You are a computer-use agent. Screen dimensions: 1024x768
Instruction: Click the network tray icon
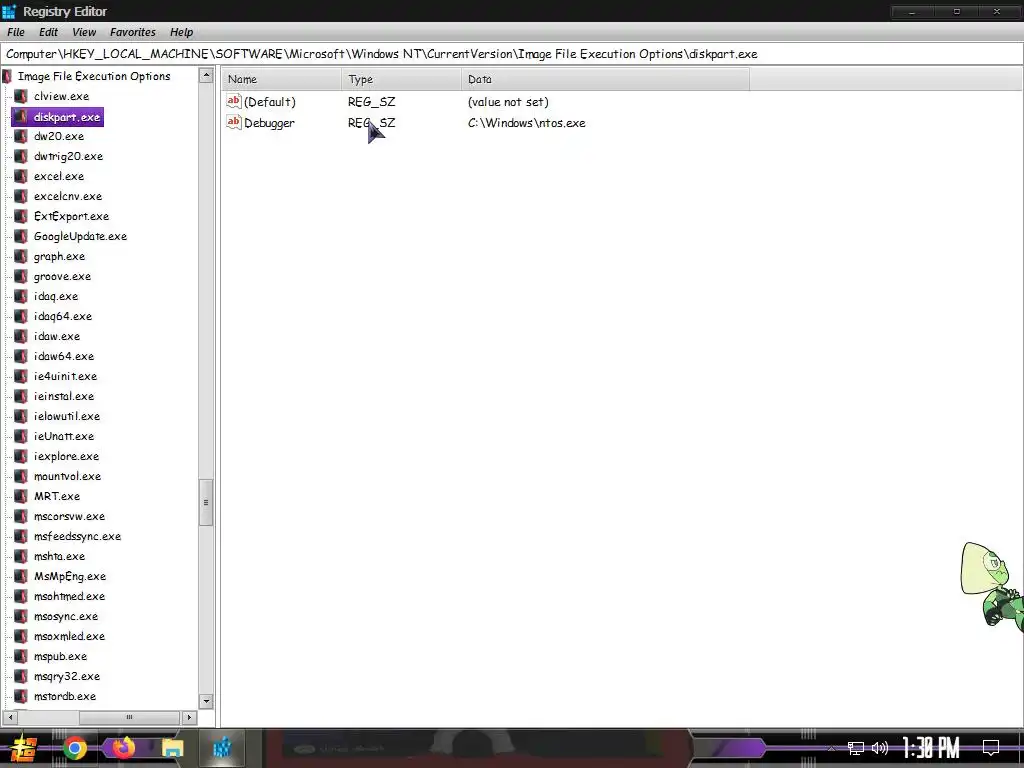coord(856,748)
